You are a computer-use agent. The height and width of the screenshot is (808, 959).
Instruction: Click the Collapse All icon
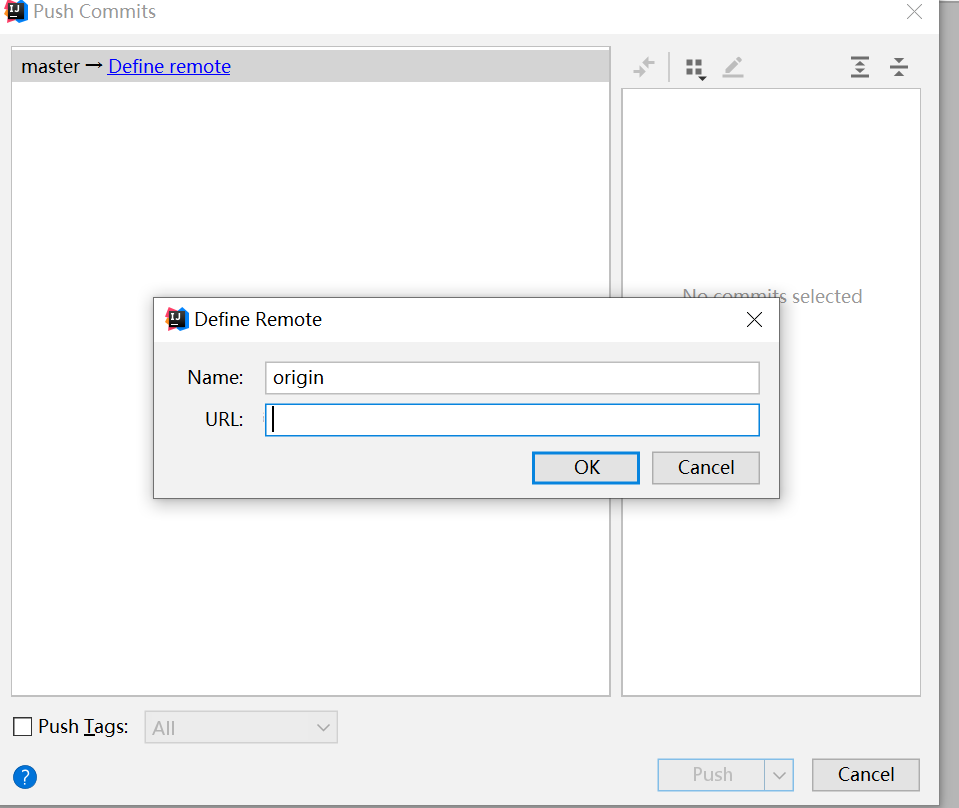[x=898, y=67]
